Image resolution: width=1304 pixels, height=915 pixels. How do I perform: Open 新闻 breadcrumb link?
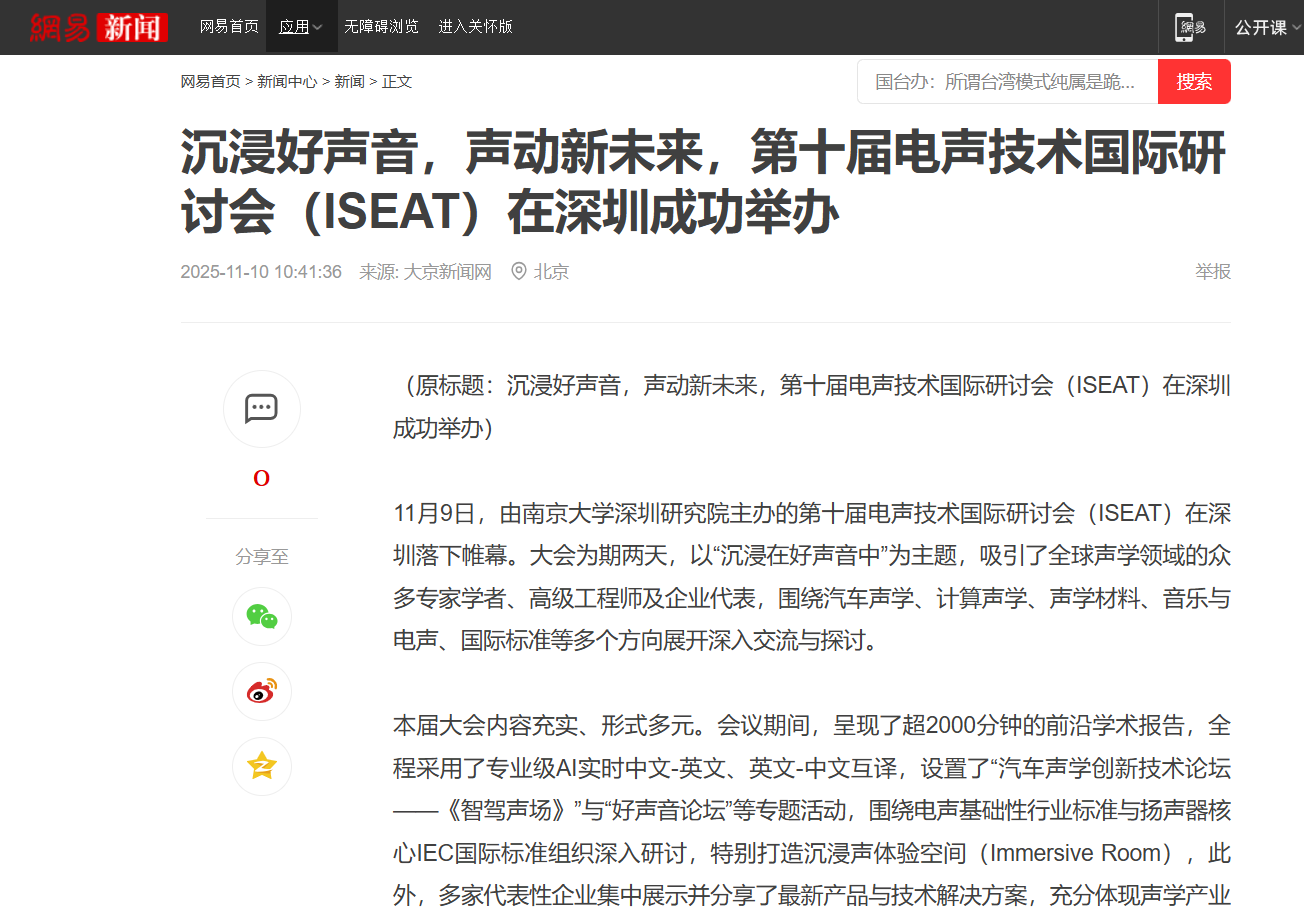click(x=349, y=81)
